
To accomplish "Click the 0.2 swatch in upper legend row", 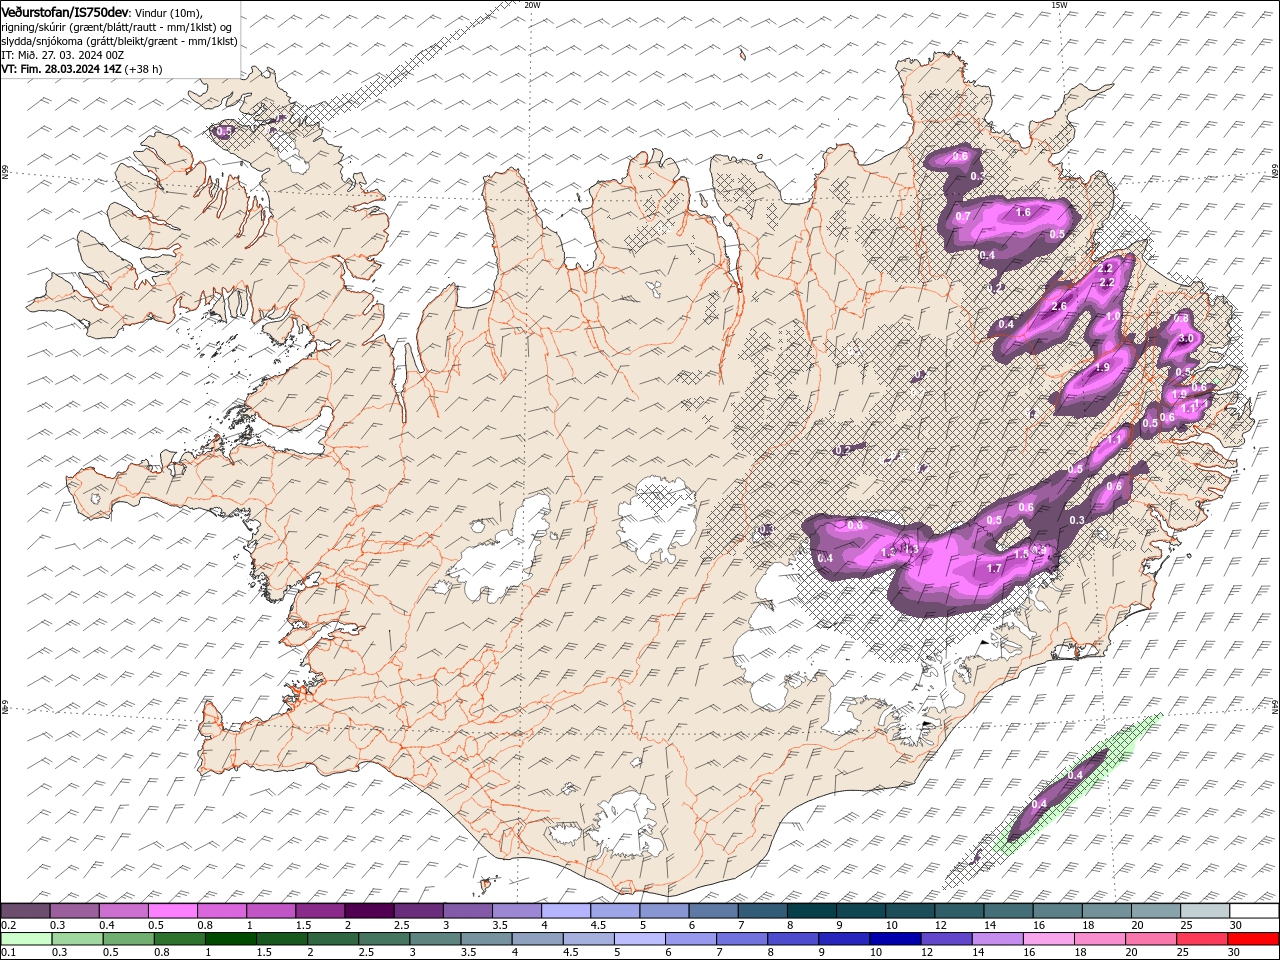I will point(25,911).
